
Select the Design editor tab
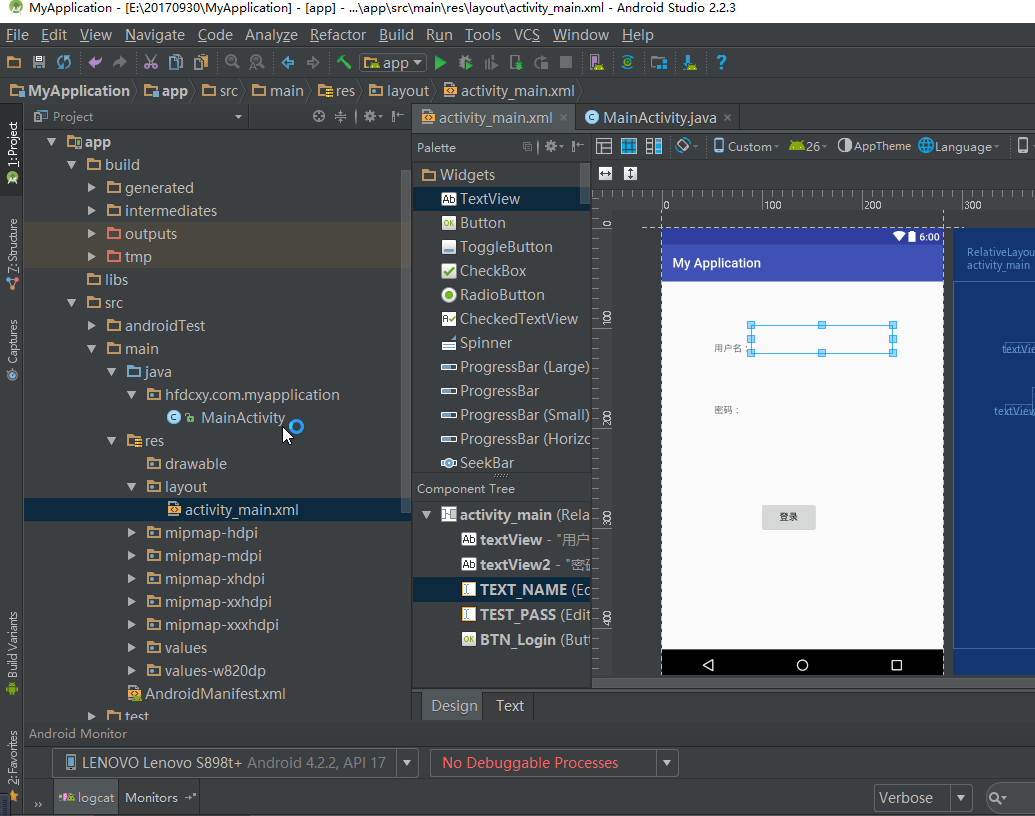pyautogui.click(x=454, y=706)
